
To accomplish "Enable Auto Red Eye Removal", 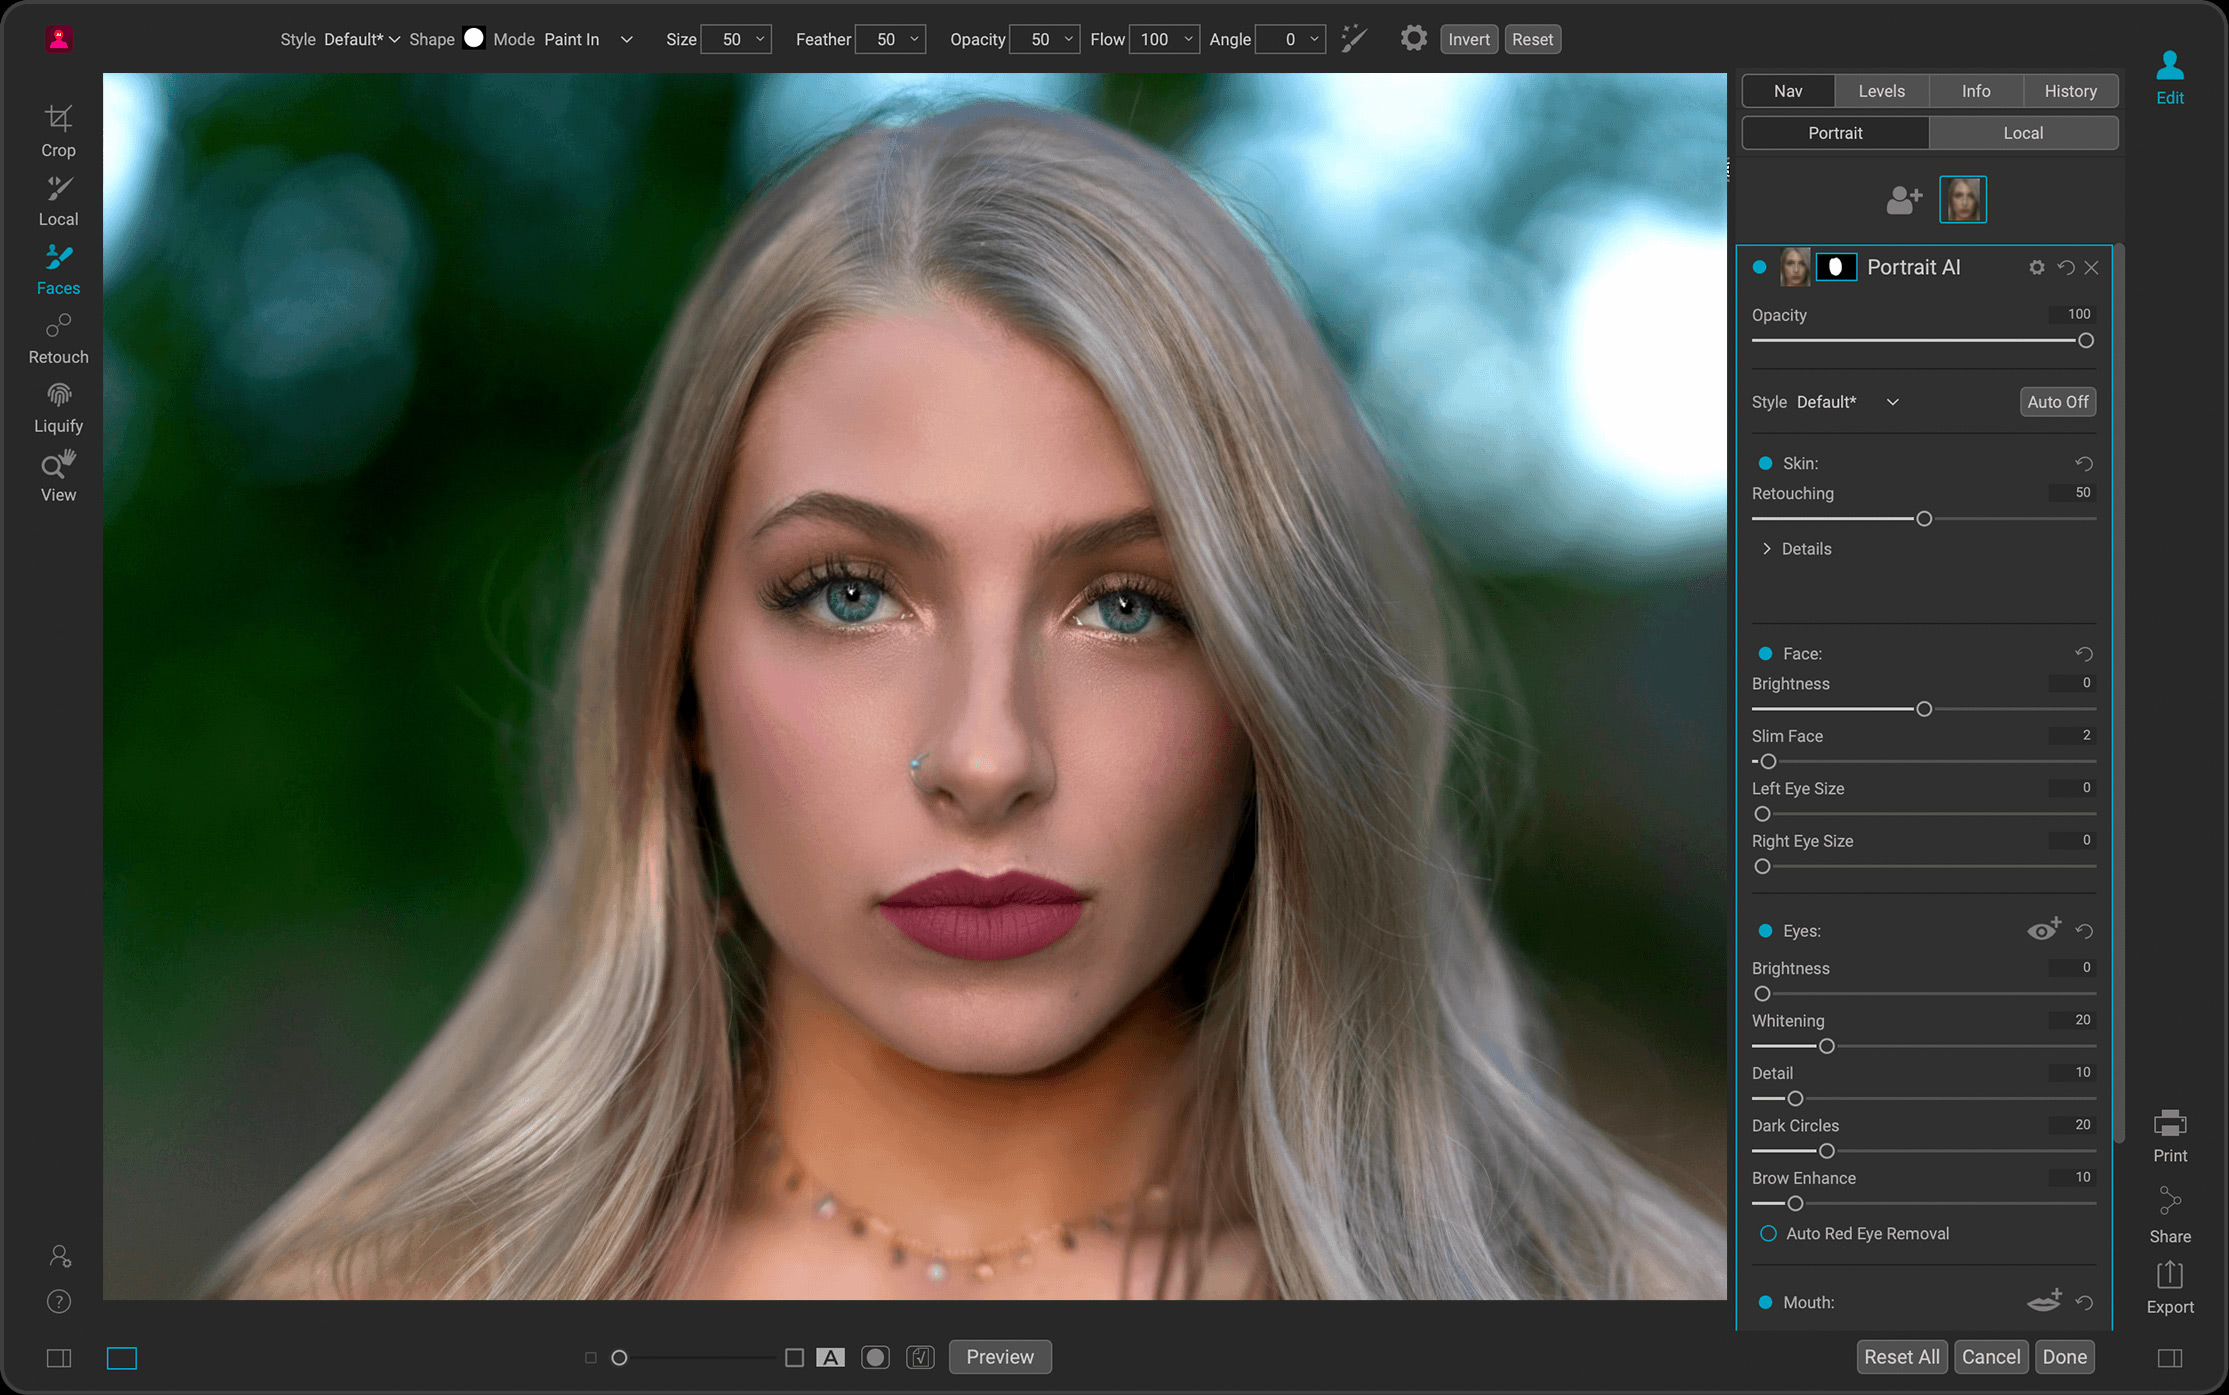I will pyautogui.click(x=1767, y=1233).
